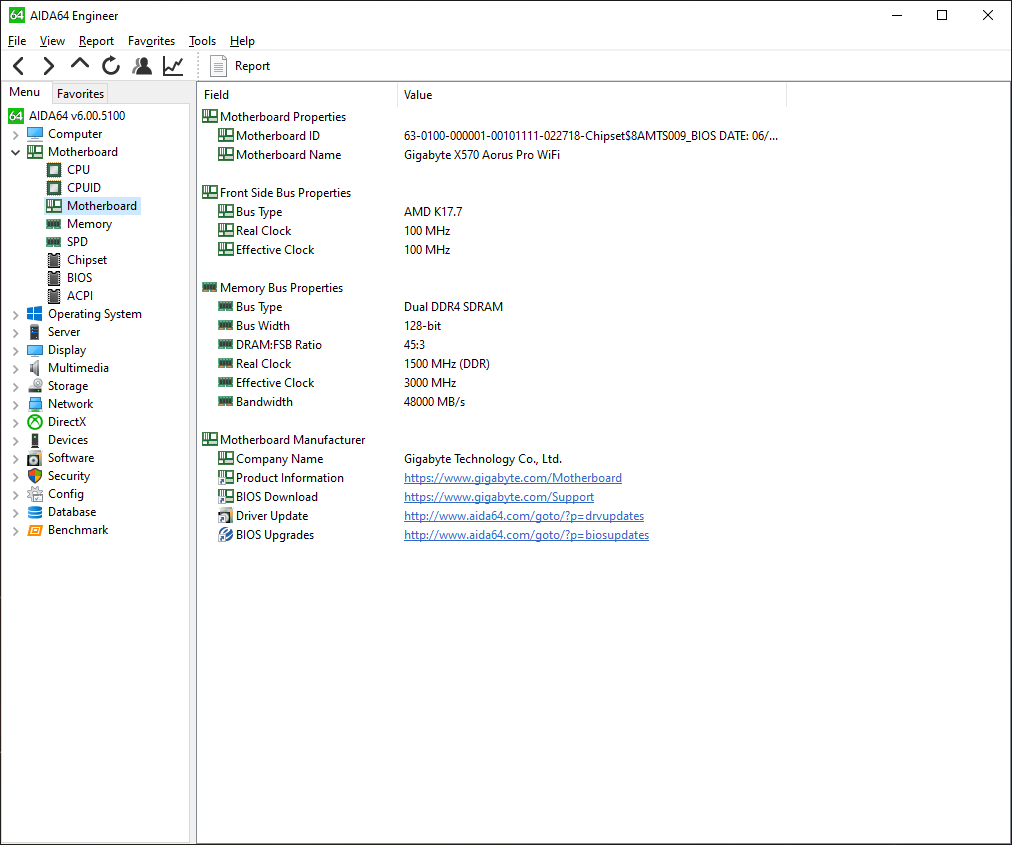The width and height of the screenshot is (1012, 845).
Task: Open the View menu
Action: (x=52, y=41)
